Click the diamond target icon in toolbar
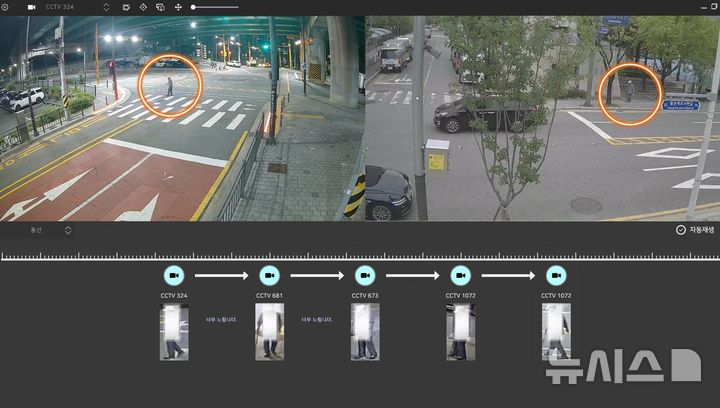 coord(143,7)
